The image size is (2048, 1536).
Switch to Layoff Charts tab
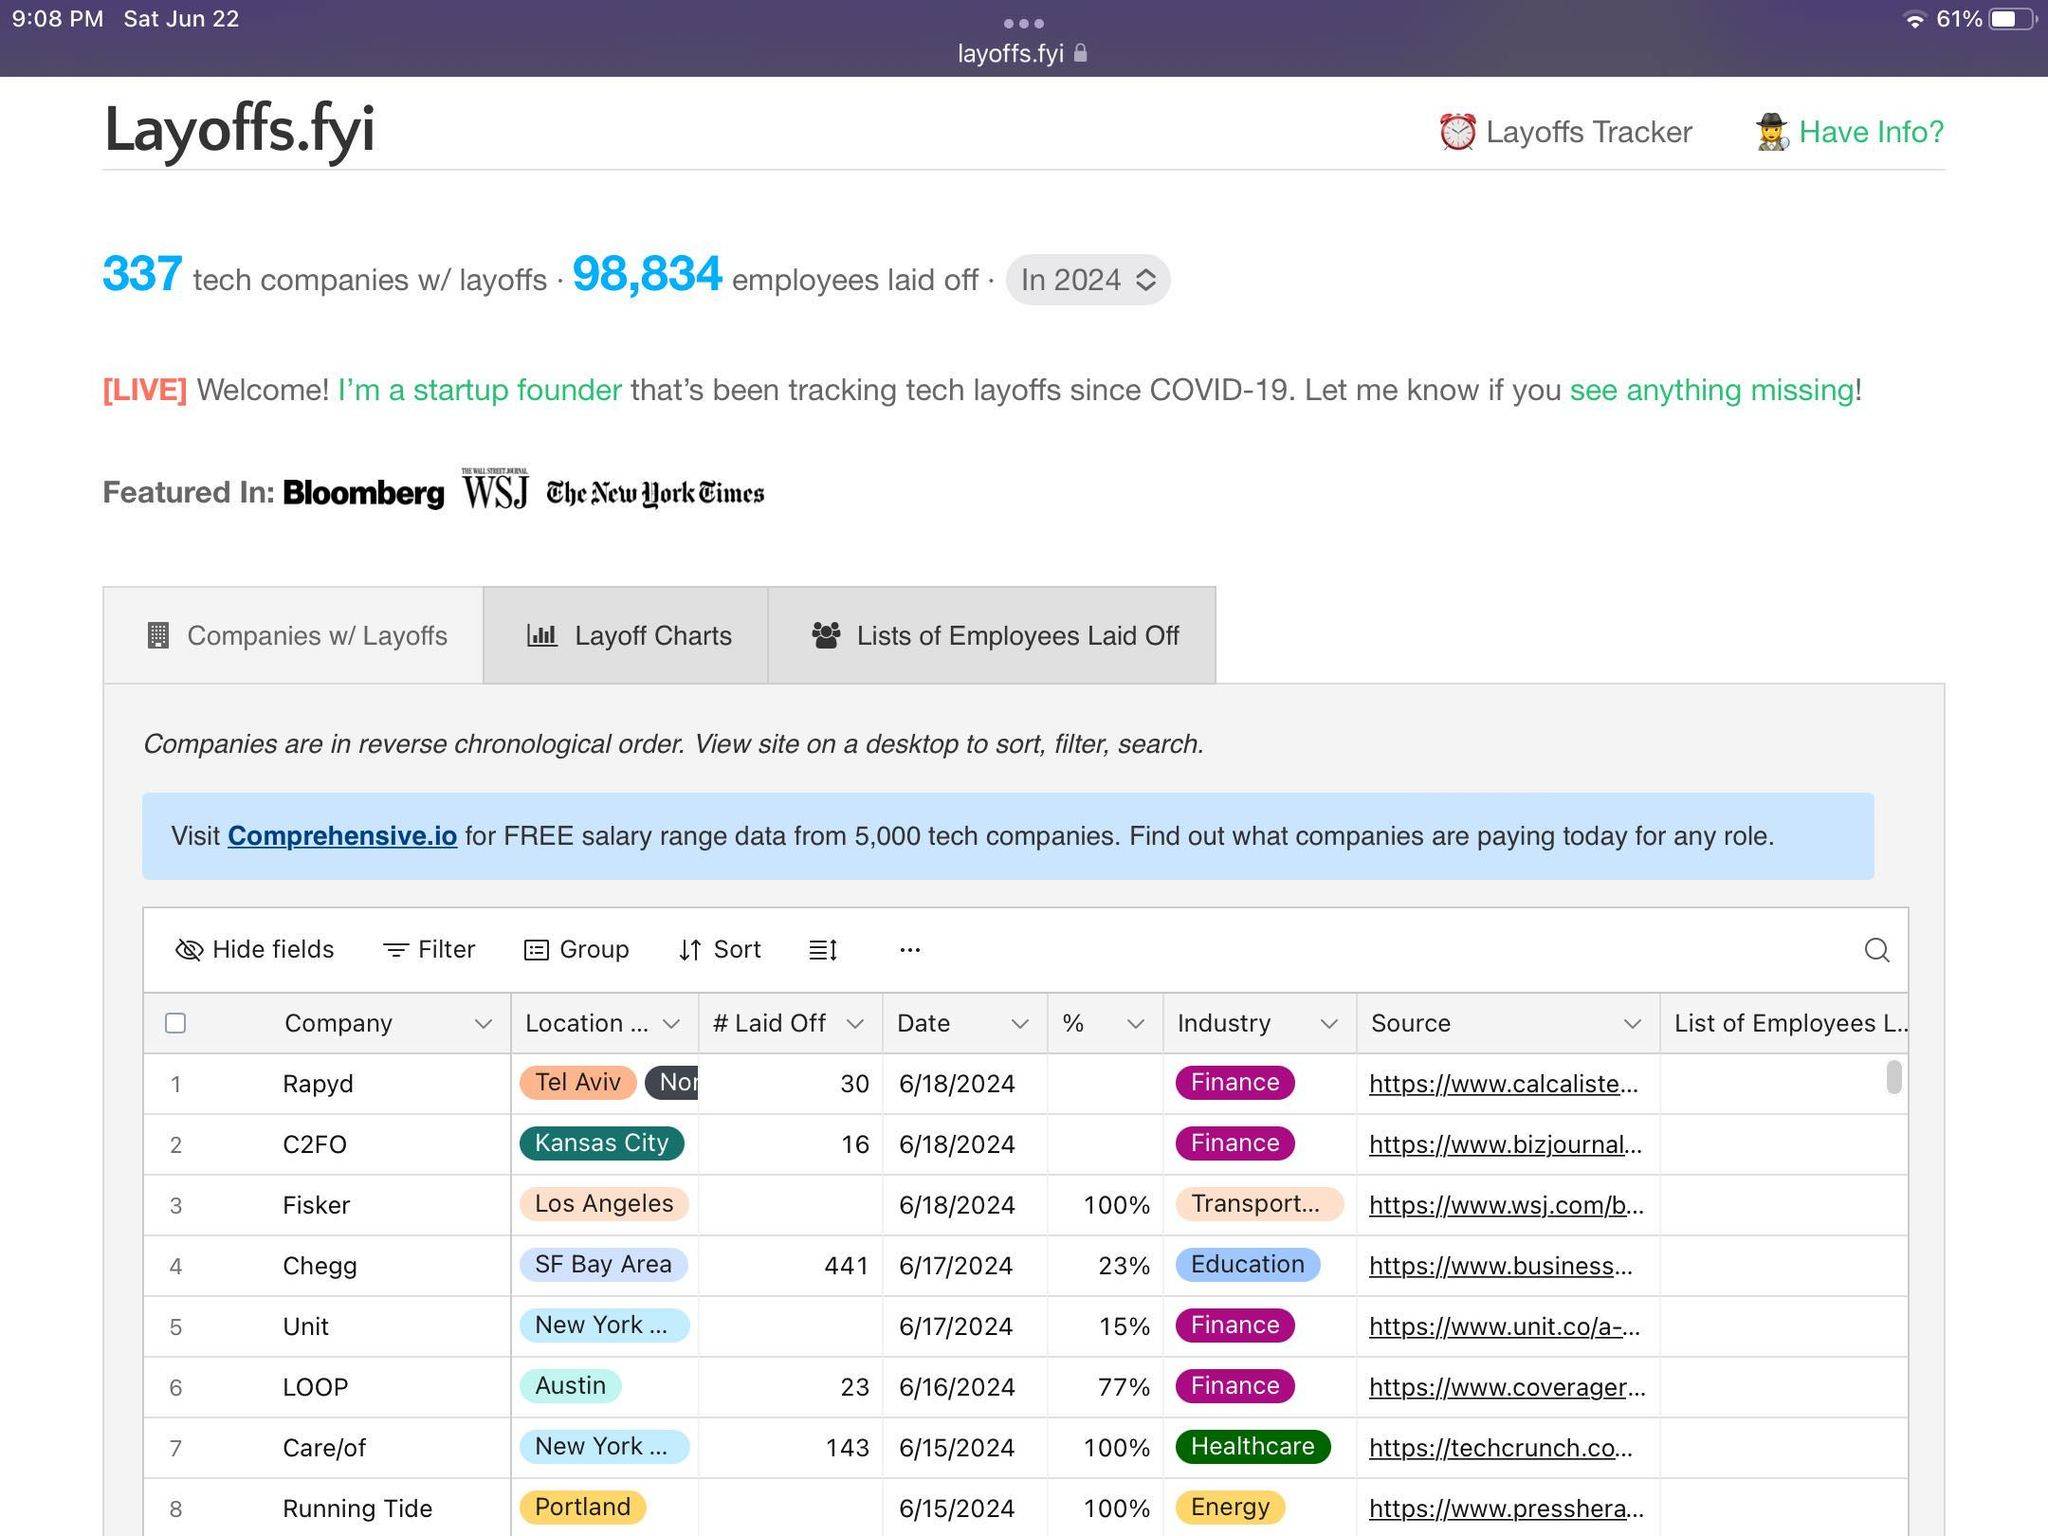[626, 636]
